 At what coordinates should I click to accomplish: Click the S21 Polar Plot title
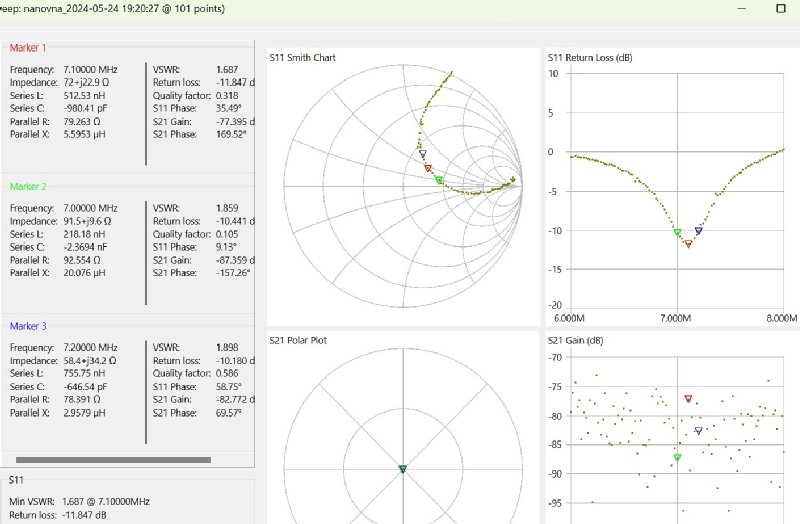[x=298, y=340]
